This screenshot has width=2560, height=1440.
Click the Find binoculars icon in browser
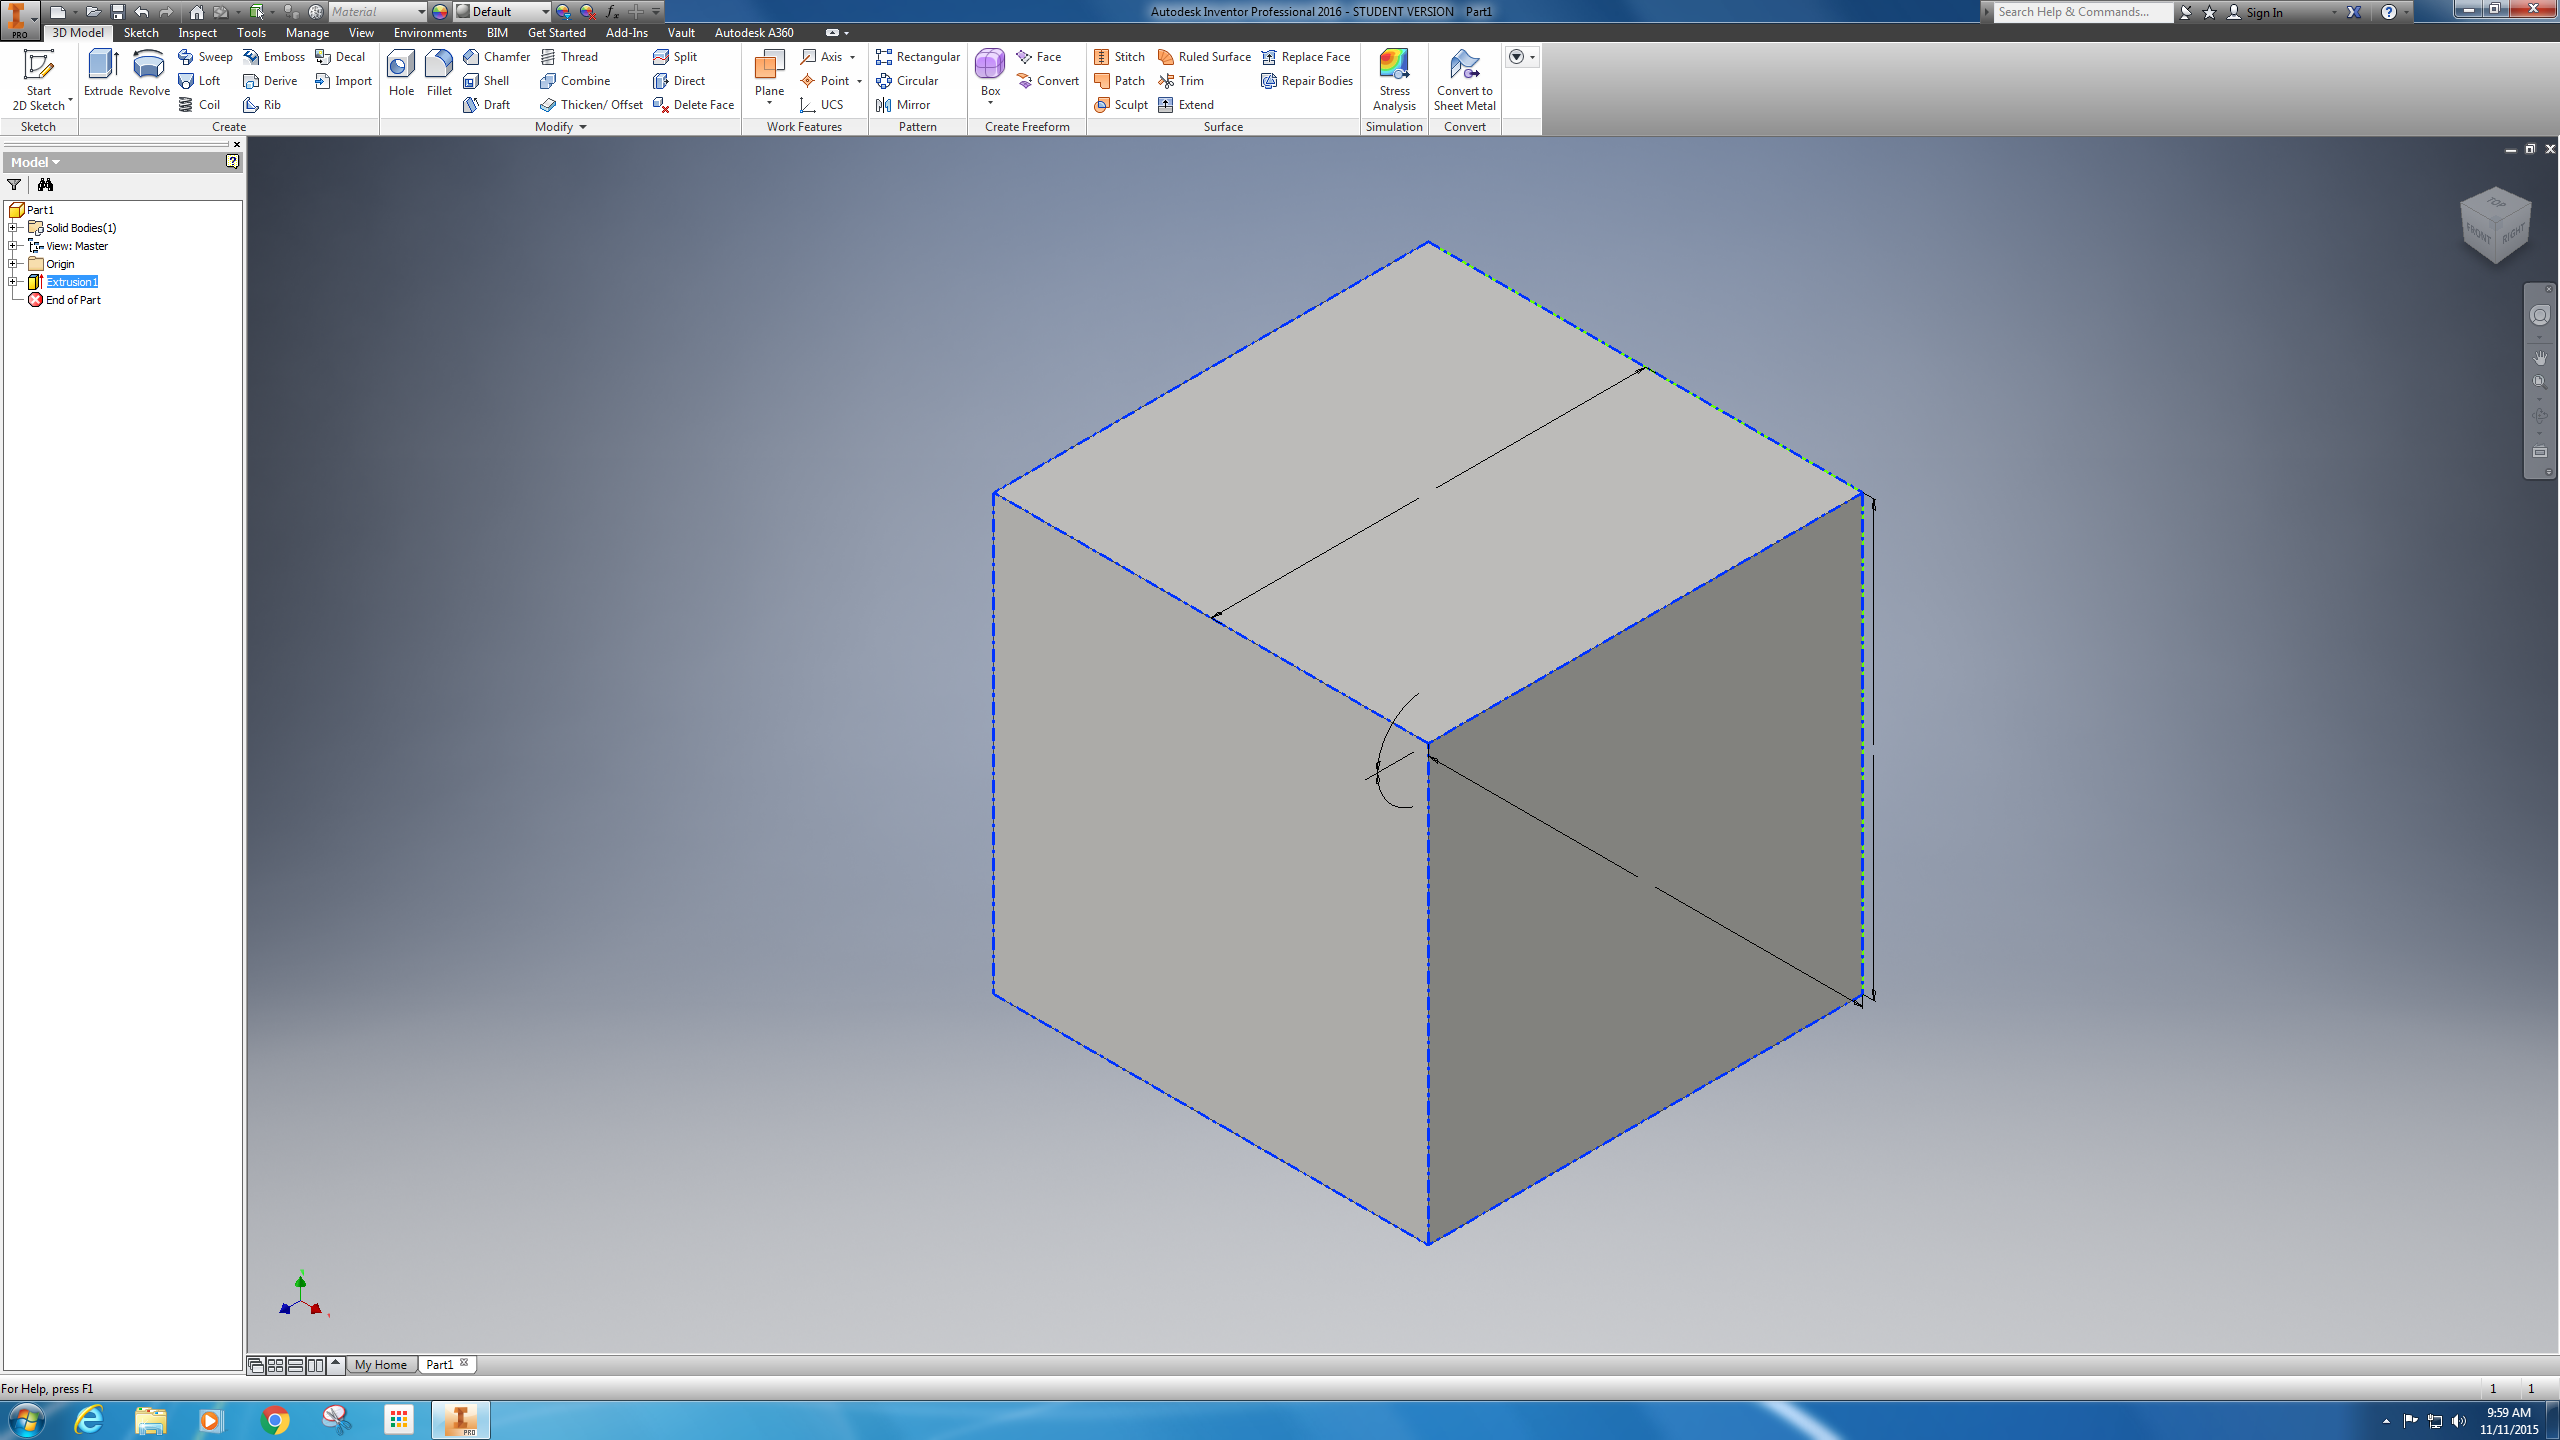[x=45, y=185]
